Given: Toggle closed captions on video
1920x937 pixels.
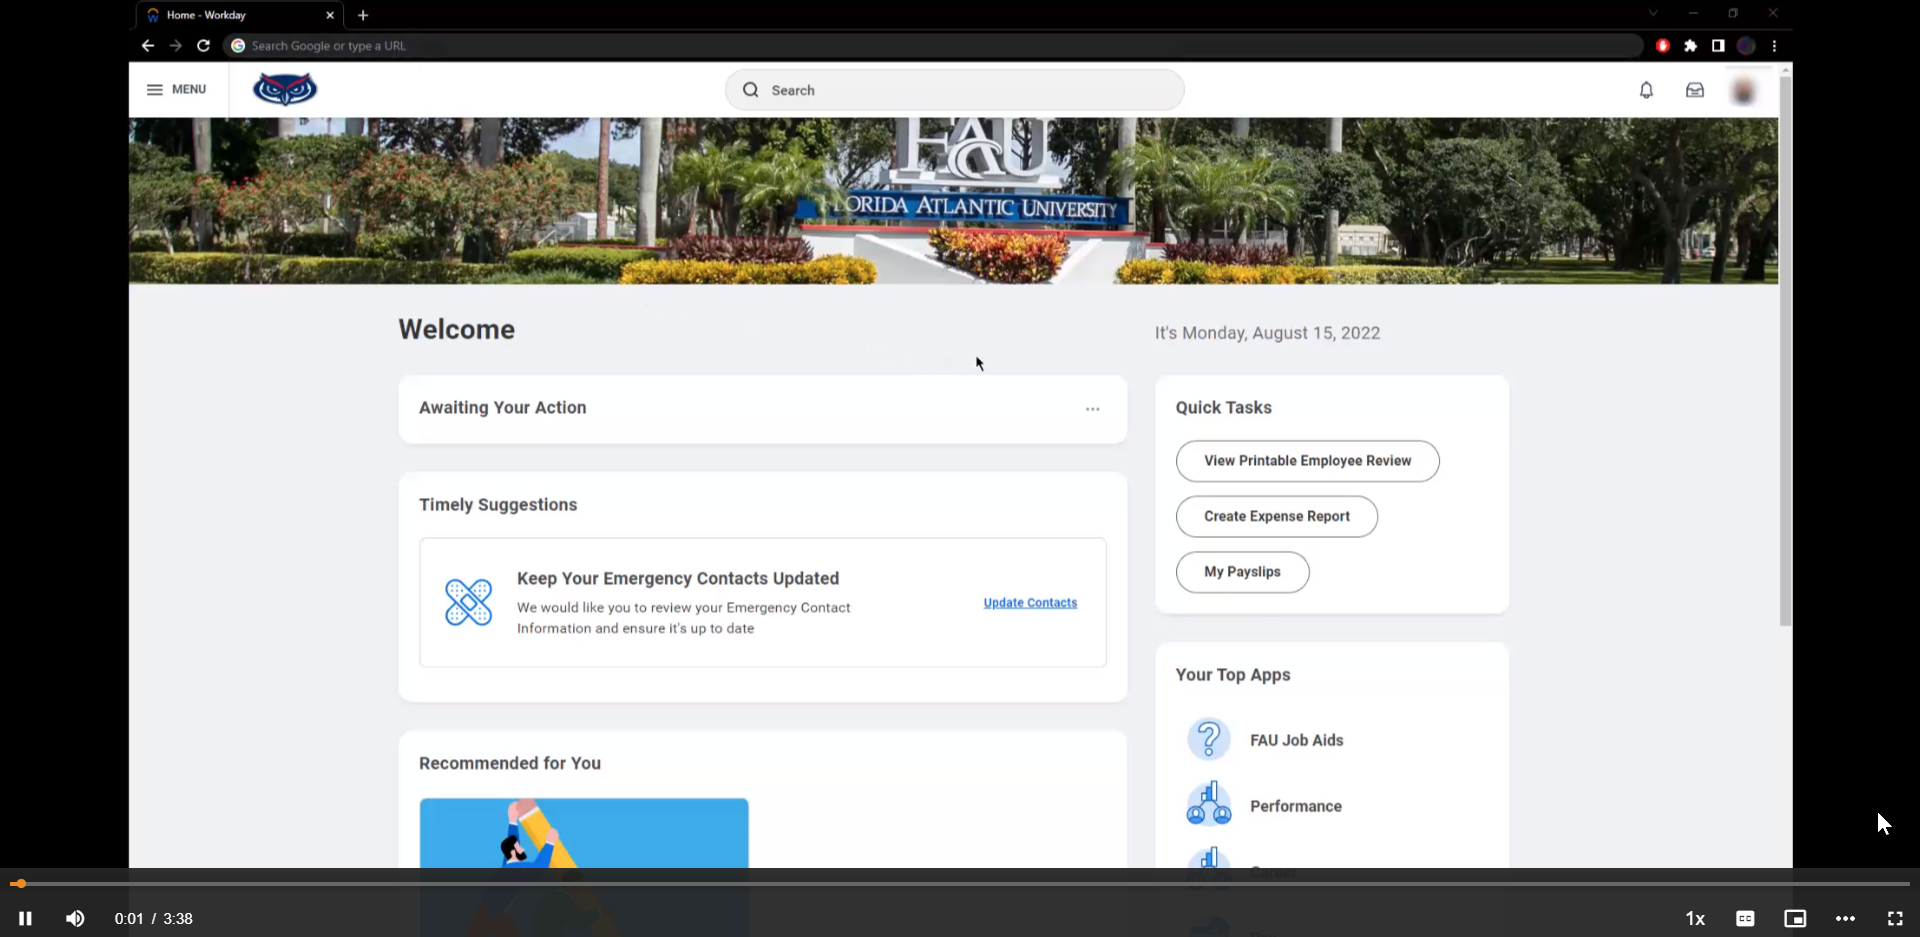Looking at the screenshot, I should pos(1745,918).
